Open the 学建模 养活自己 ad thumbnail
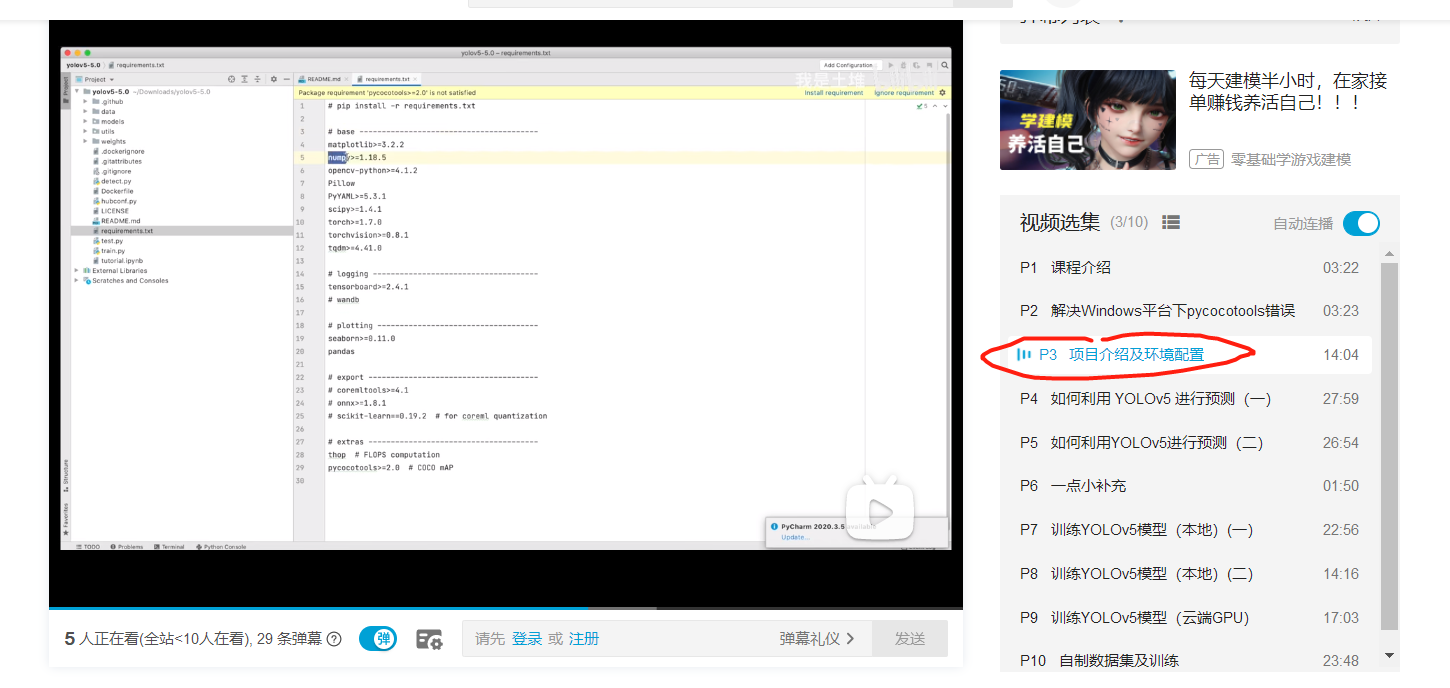This screenshot has width=1450, height=688. pyautogui.click(x=1088, y=120)
